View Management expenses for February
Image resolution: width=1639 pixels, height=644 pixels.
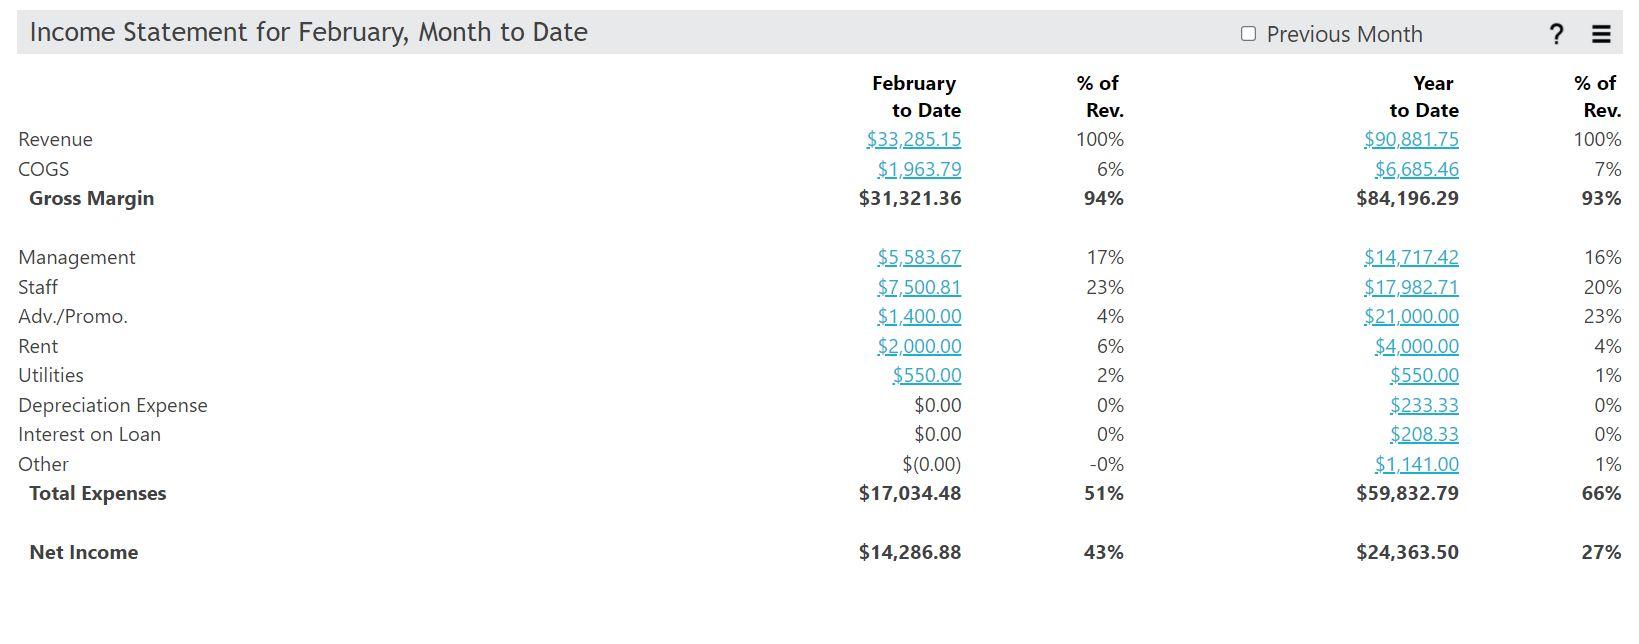tap(919, 257)
